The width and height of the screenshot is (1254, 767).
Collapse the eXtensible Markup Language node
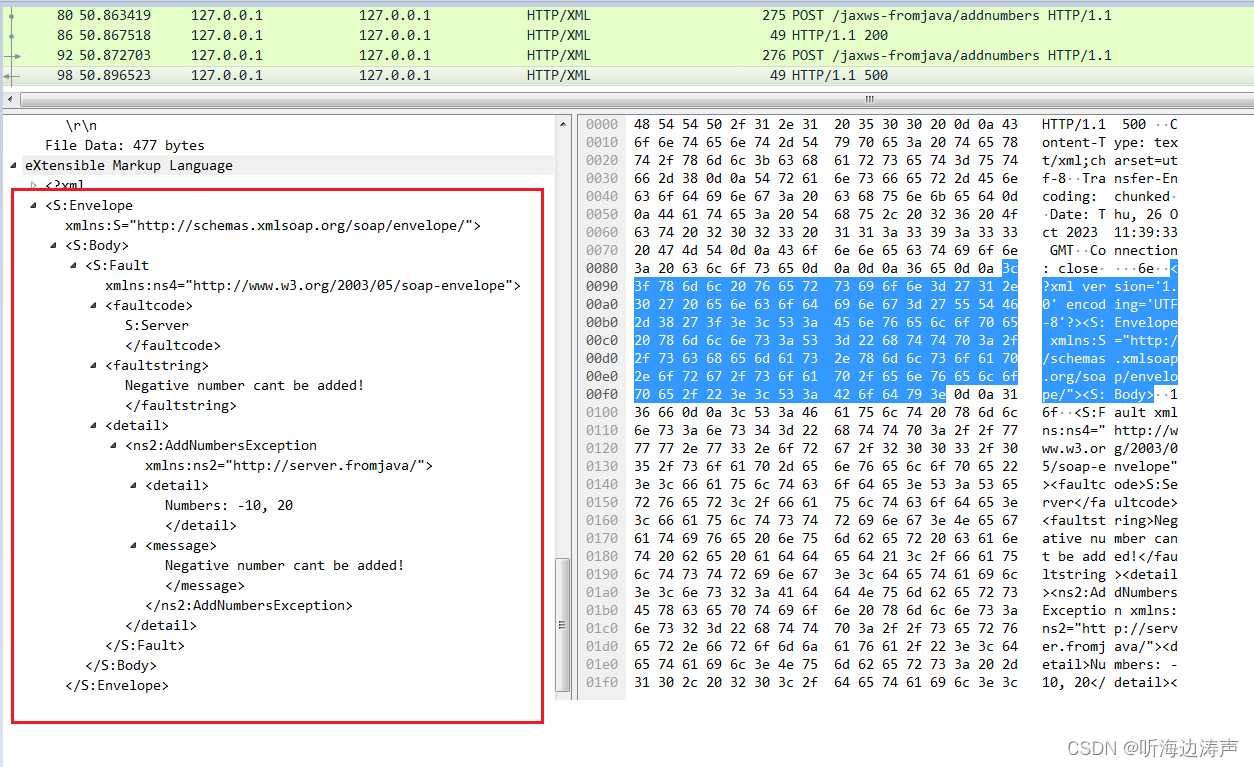coord(13,165)
